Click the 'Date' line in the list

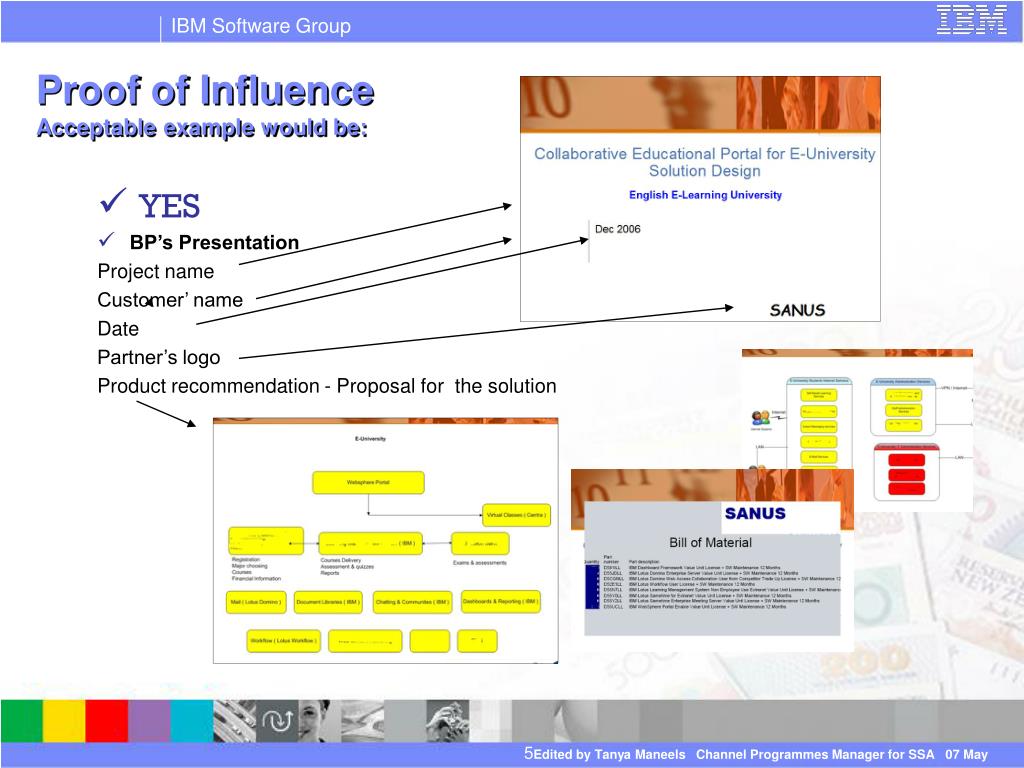[x=118, y=328]
